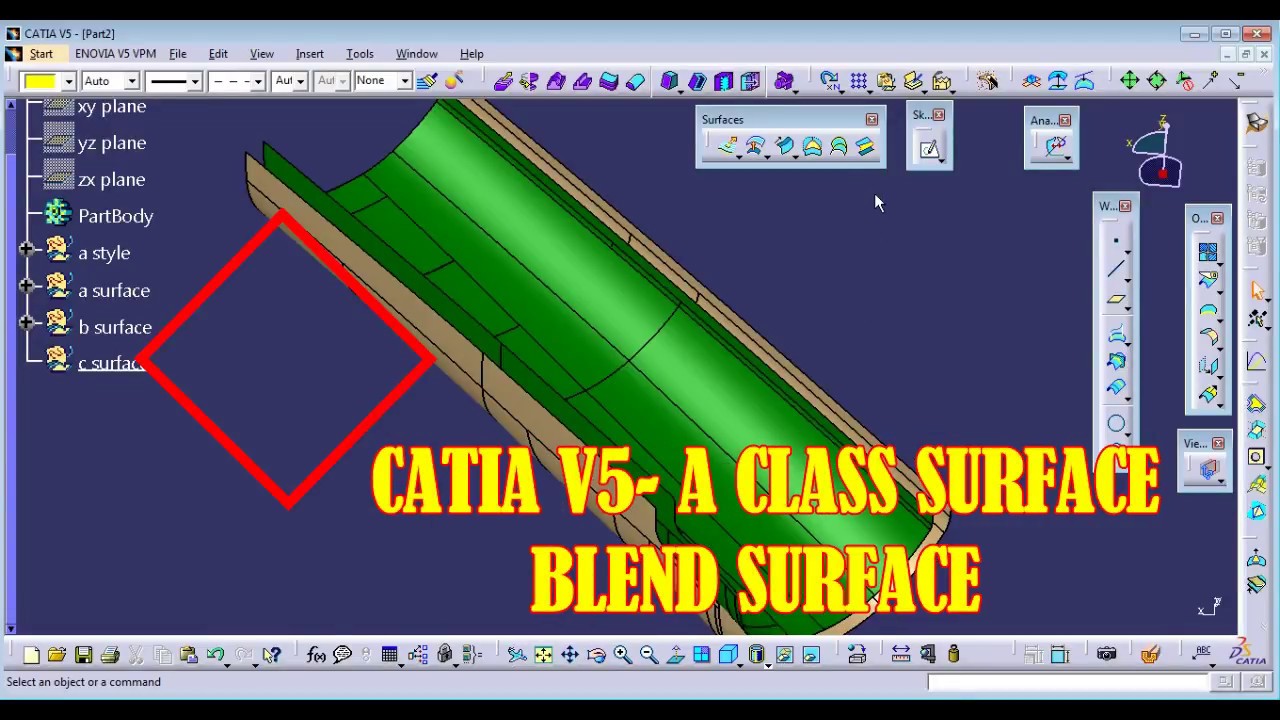The image size is (1280, 720).
Task: Click the view mode icon in Vie... toolbar
Action: click(x=1208, y=469)
